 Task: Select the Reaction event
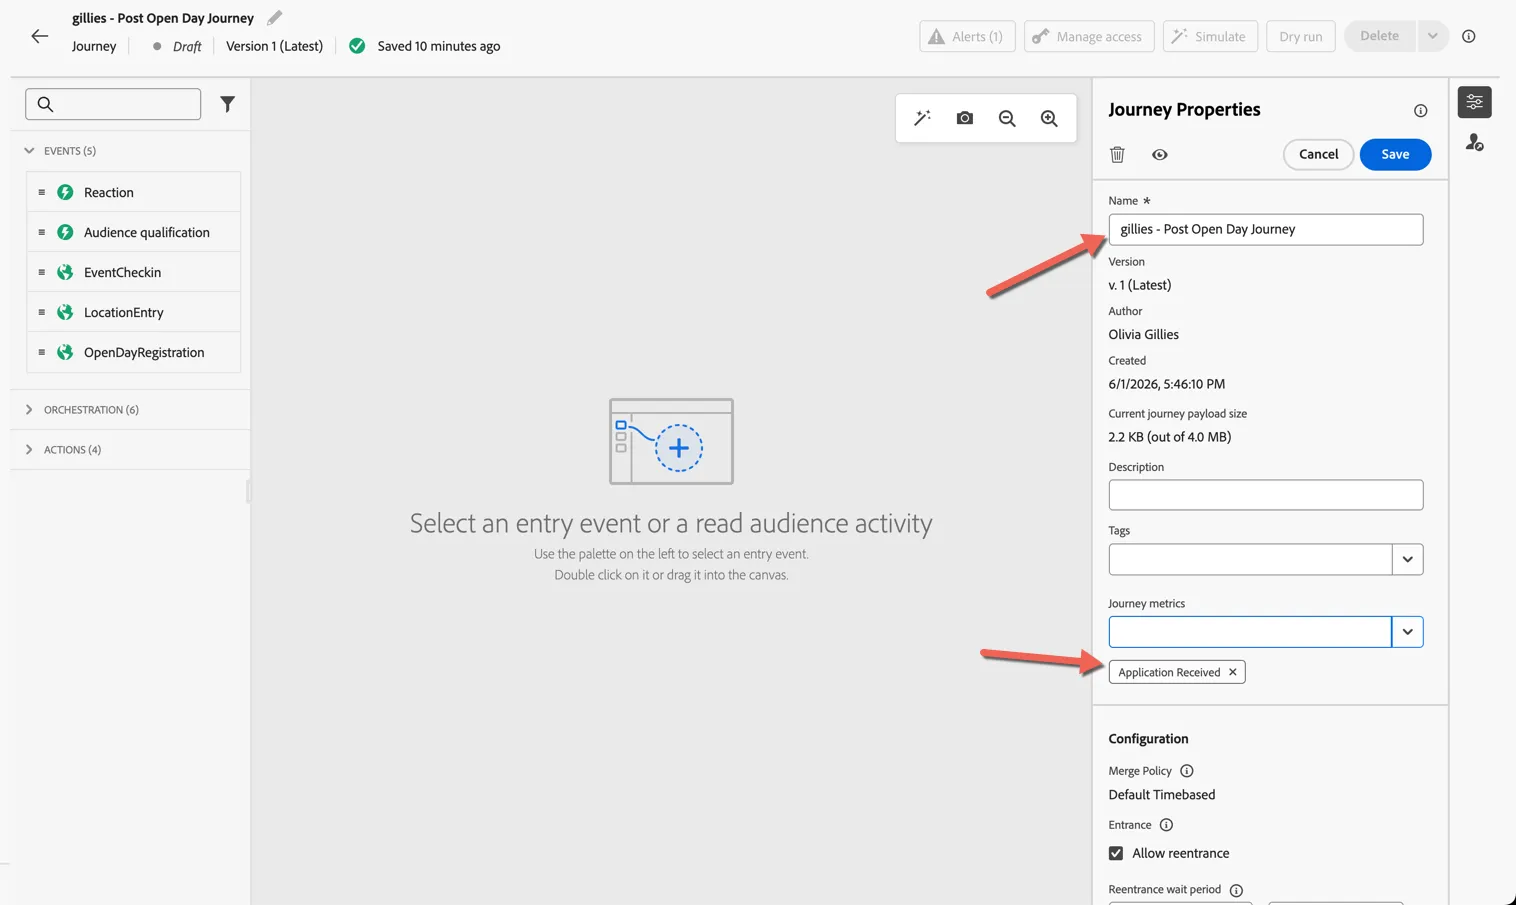click(x=133, y=192)
